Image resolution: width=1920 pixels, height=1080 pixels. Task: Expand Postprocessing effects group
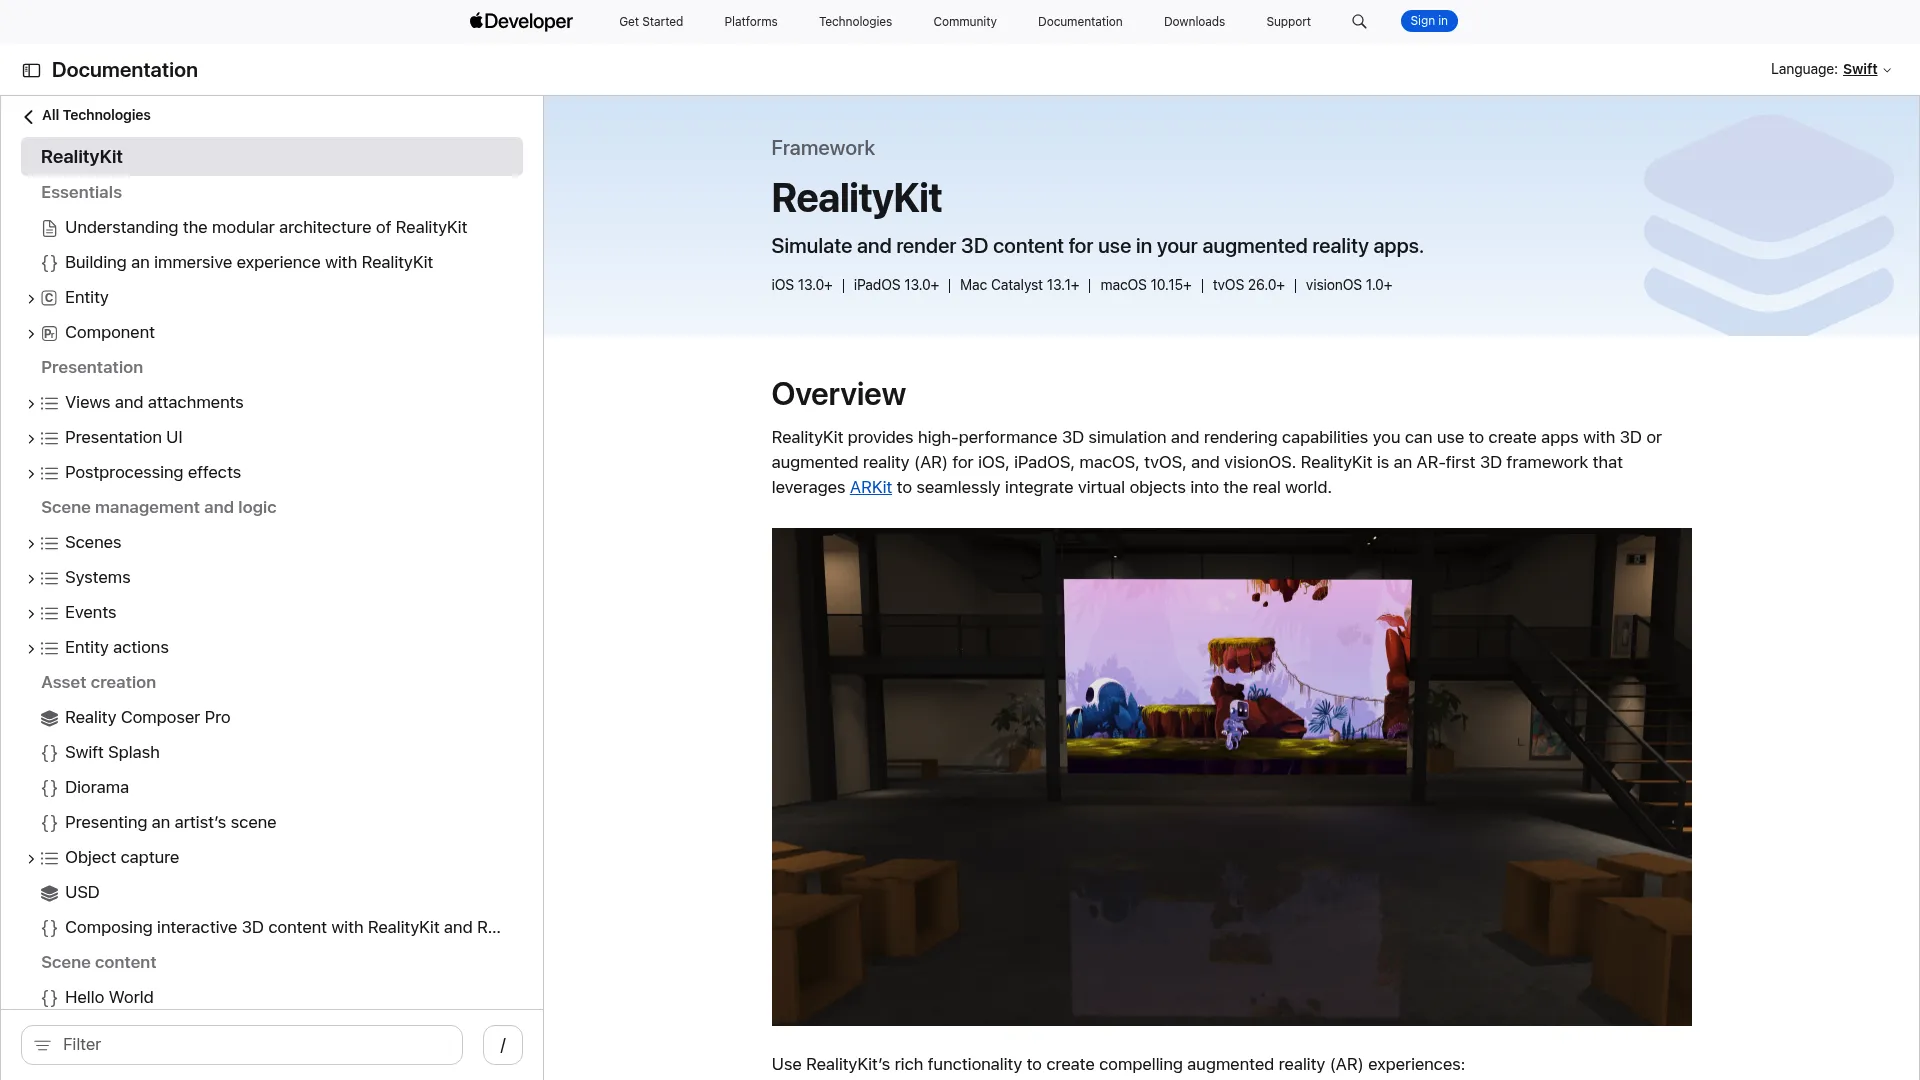[x=31, y=473]
